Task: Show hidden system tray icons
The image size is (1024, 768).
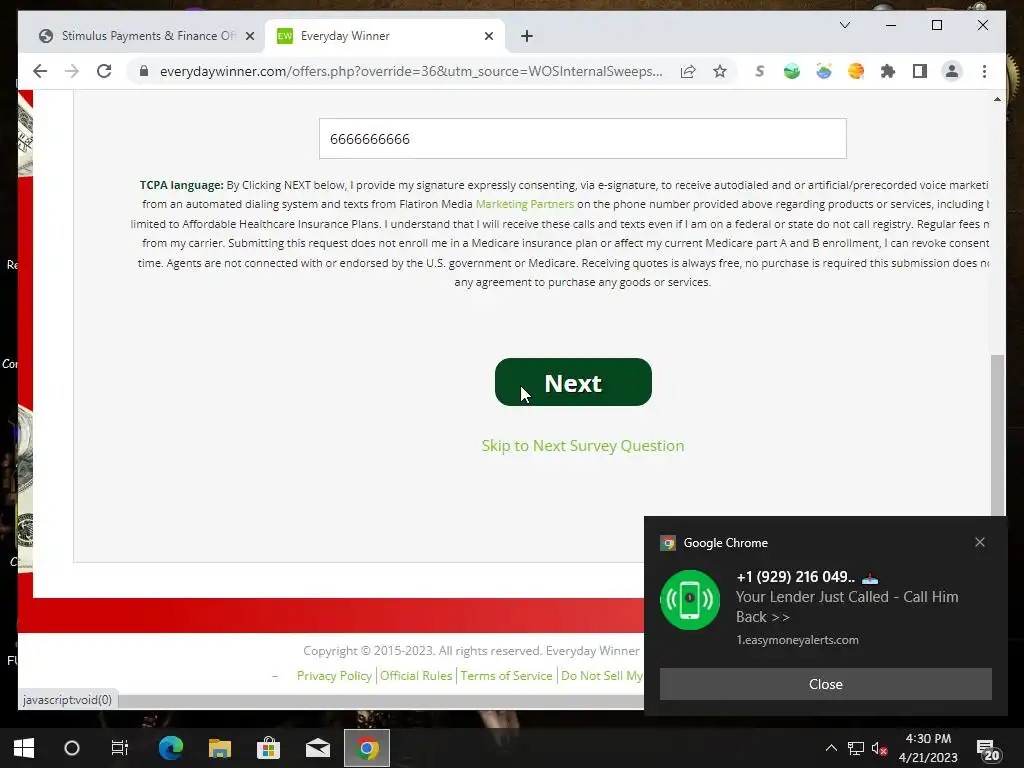Action: coord(831,748)
